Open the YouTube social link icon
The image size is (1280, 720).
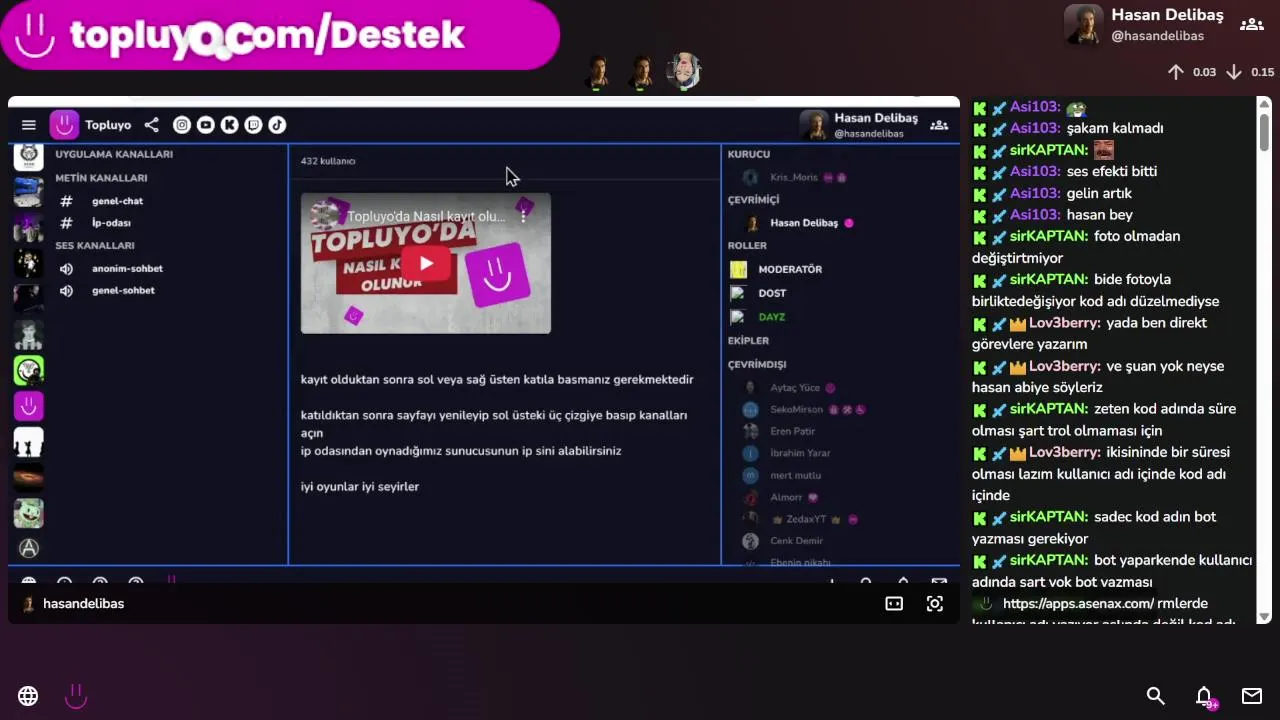click(206, 125)
